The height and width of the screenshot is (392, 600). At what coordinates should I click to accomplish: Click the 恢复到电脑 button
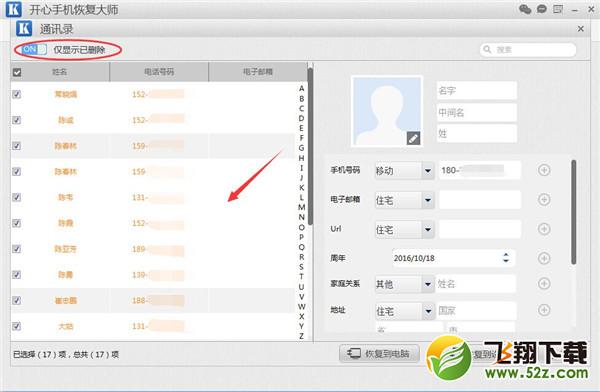(379, 353)
